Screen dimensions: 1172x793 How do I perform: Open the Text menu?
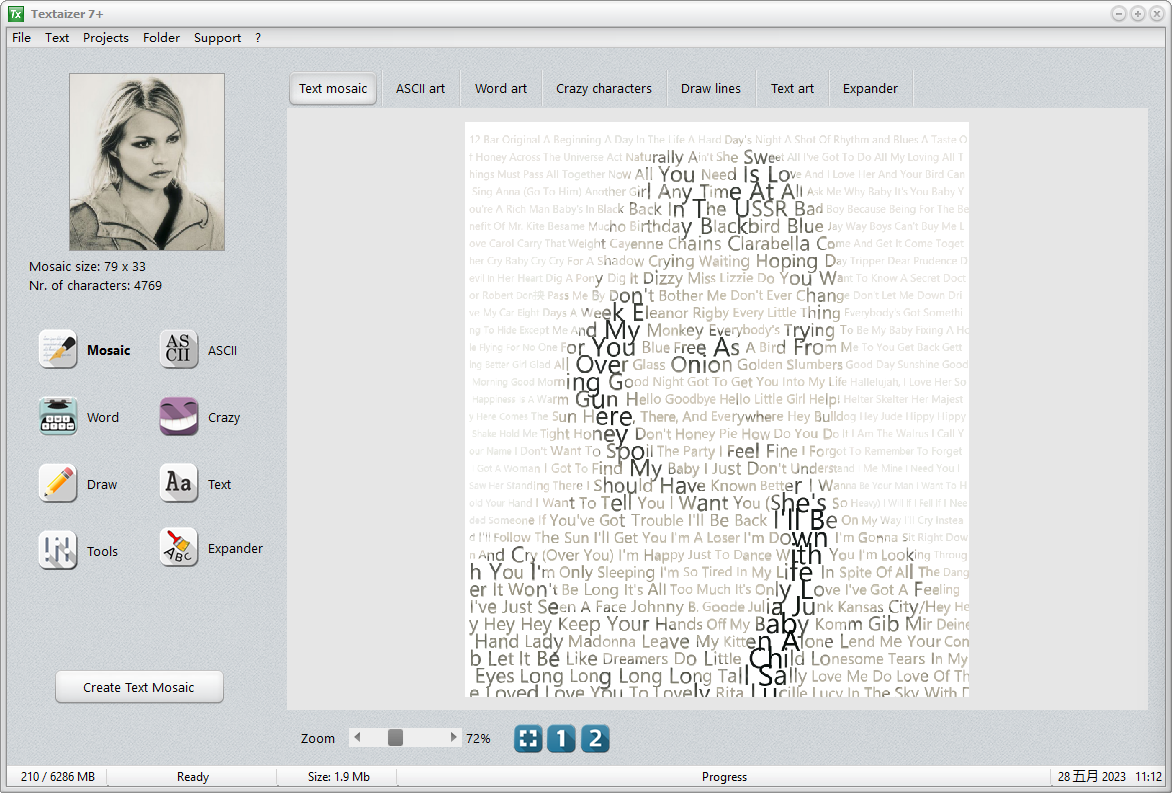[57, 37]
